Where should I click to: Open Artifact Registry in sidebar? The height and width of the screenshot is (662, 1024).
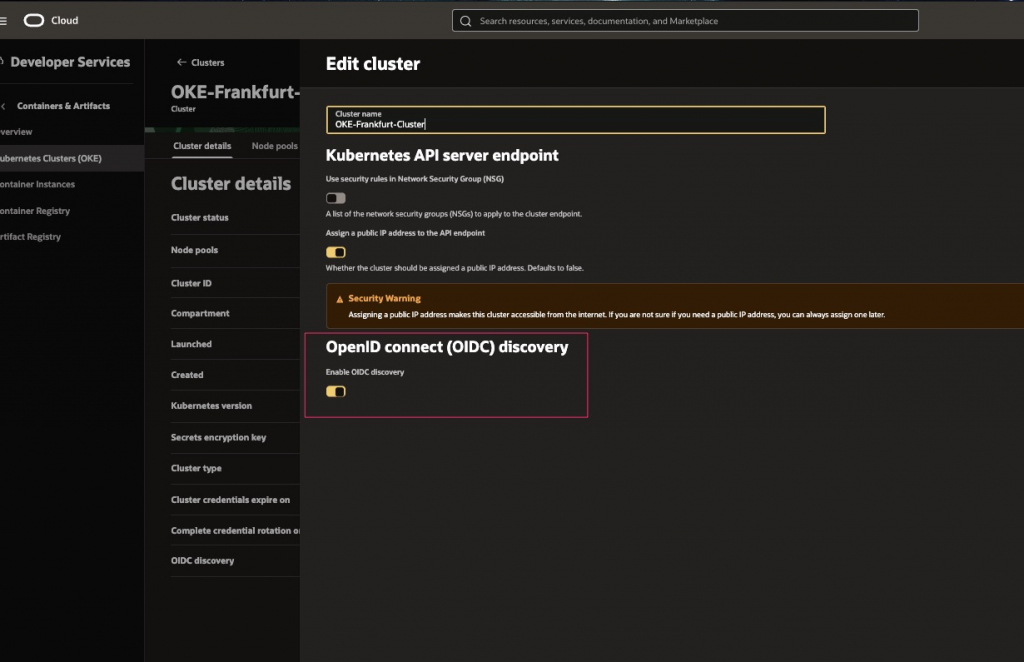tap(30, 236)
